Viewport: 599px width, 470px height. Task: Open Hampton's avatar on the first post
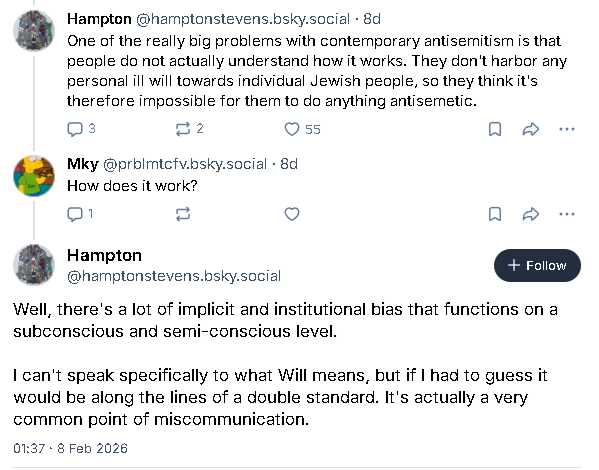(34, 31)
